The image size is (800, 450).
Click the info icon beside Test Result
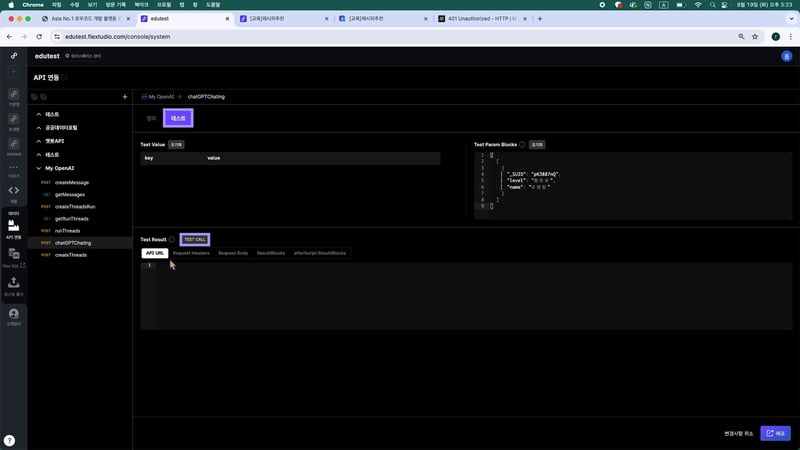coord(172,240)
